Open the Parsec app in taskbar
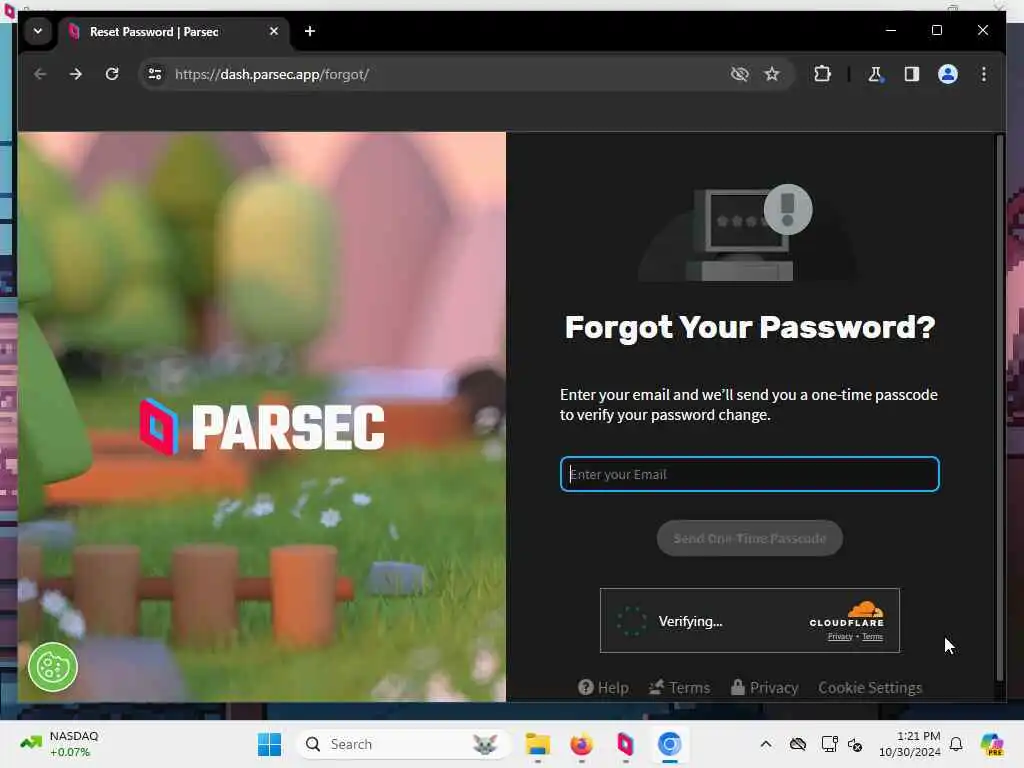 (x=625, y=744)
